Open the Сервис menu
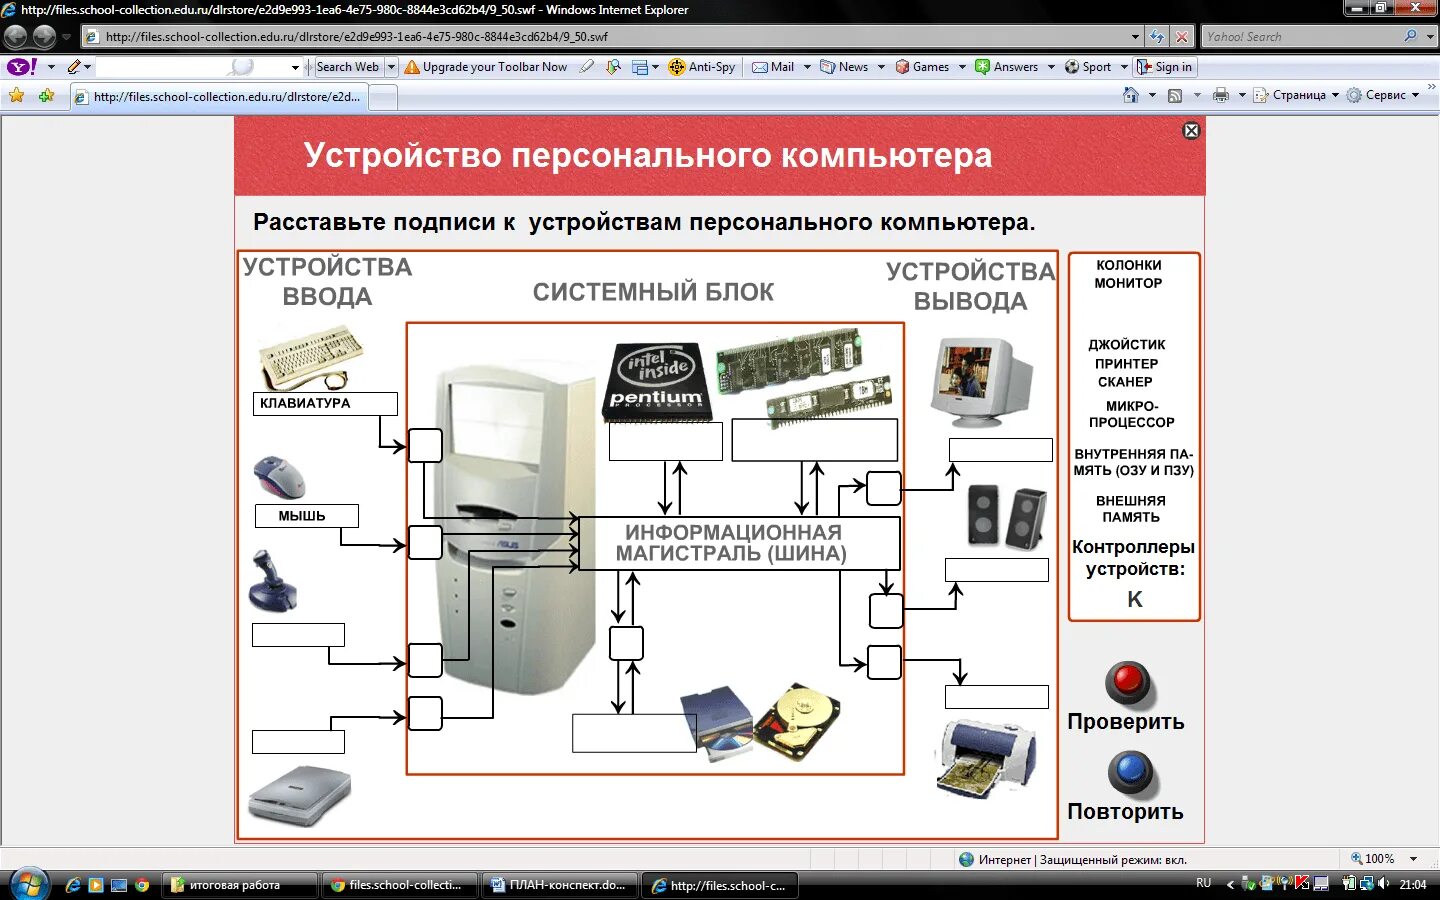This screenshot has height=900, width=1440. (1383, 95)
